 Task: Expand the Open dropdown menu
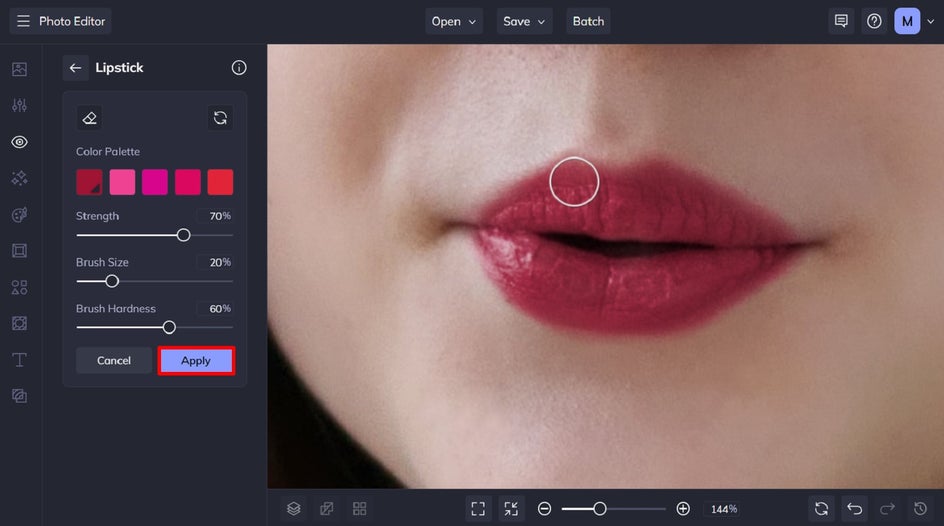pos(455,21)
